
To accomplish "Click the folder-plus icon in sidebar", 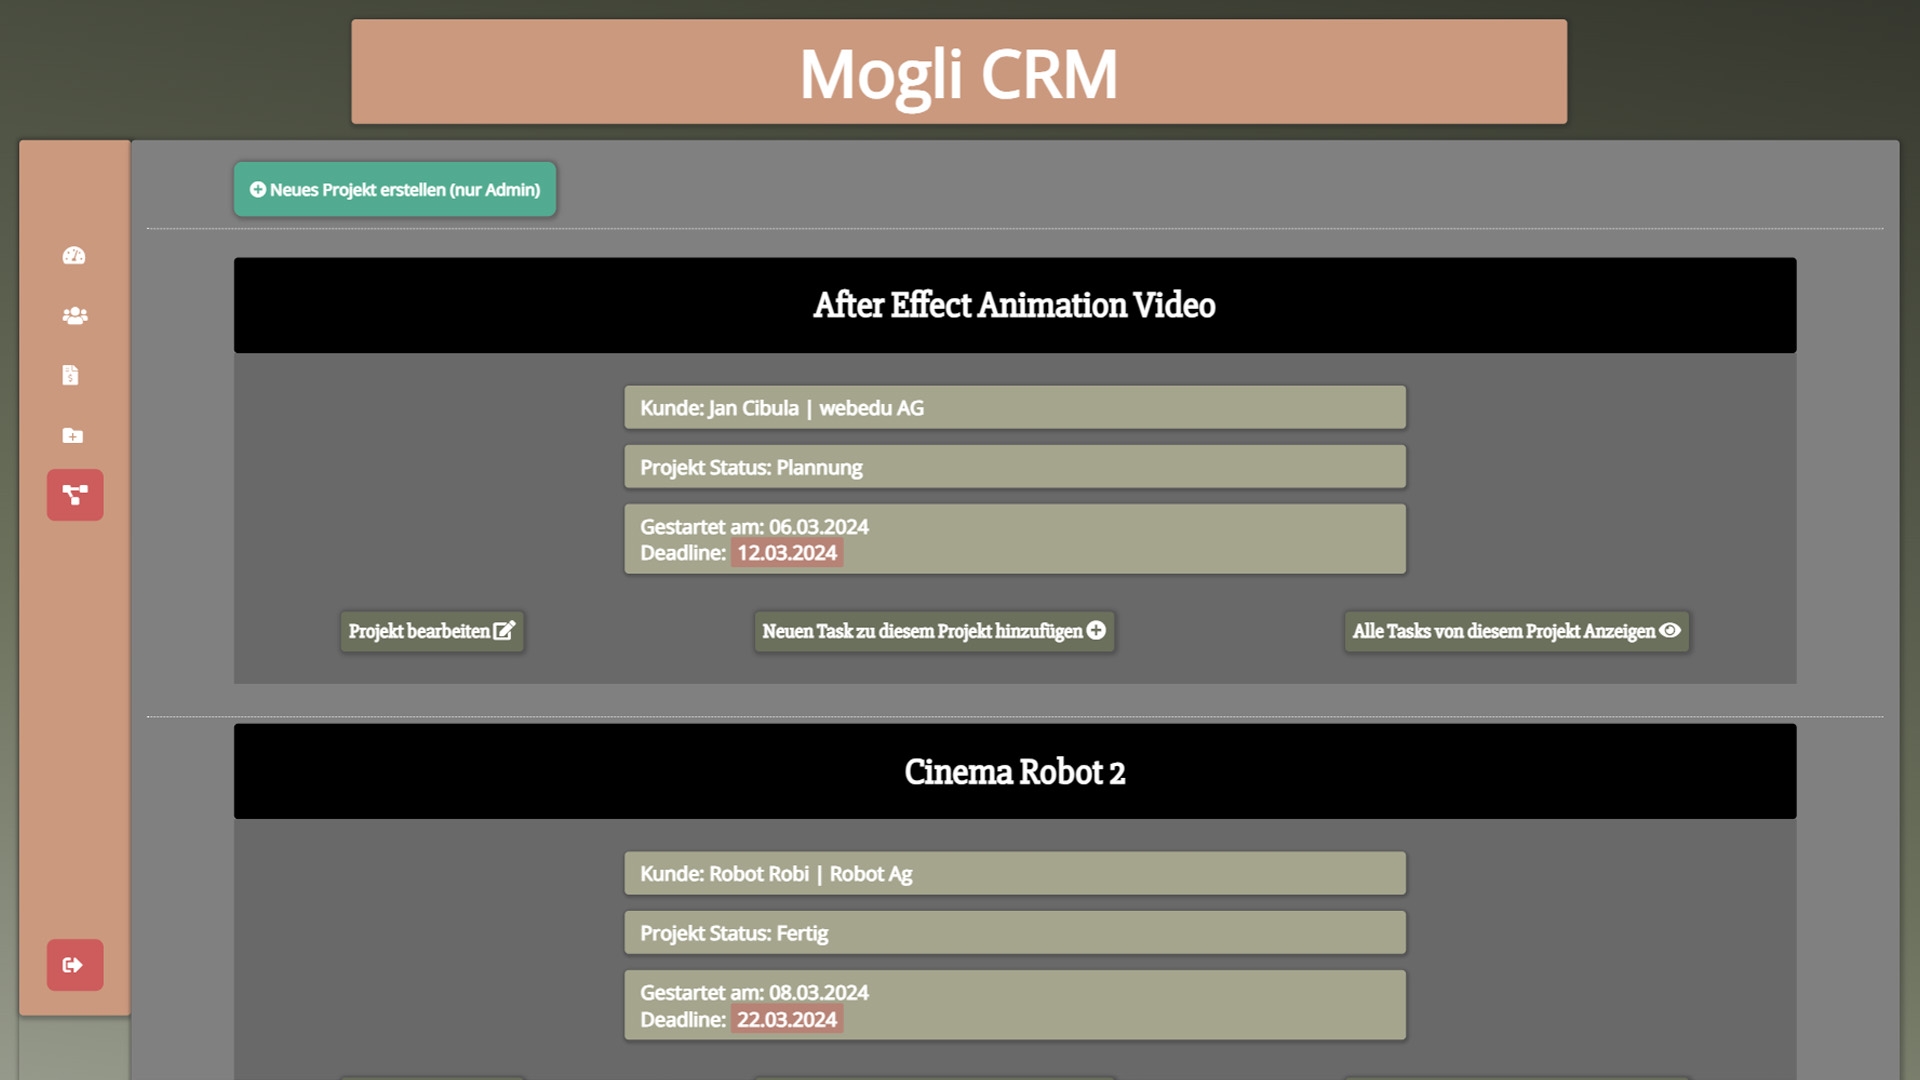I will [73, 435].
